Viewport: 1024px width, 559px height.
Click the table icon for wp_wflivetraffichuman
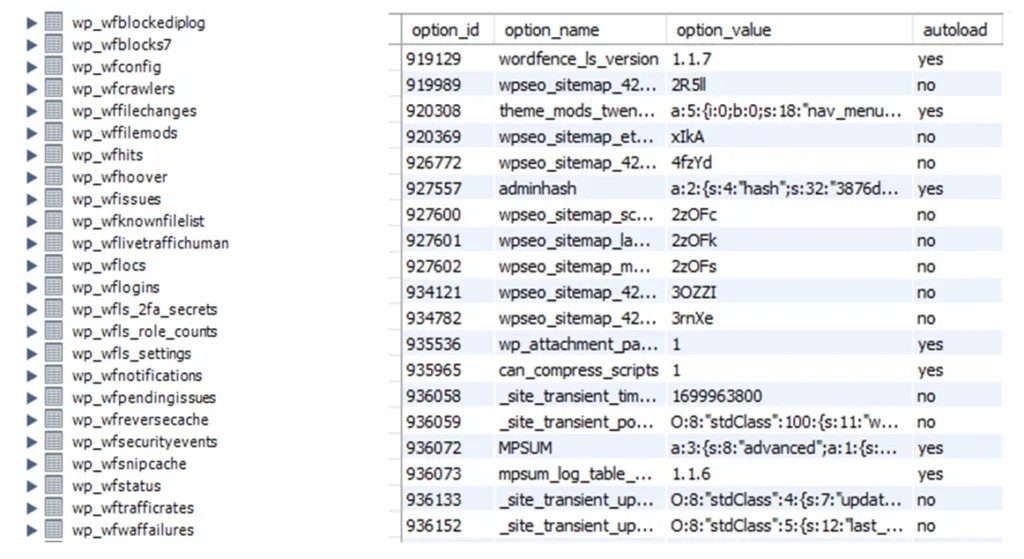click(x=54, y=243)
